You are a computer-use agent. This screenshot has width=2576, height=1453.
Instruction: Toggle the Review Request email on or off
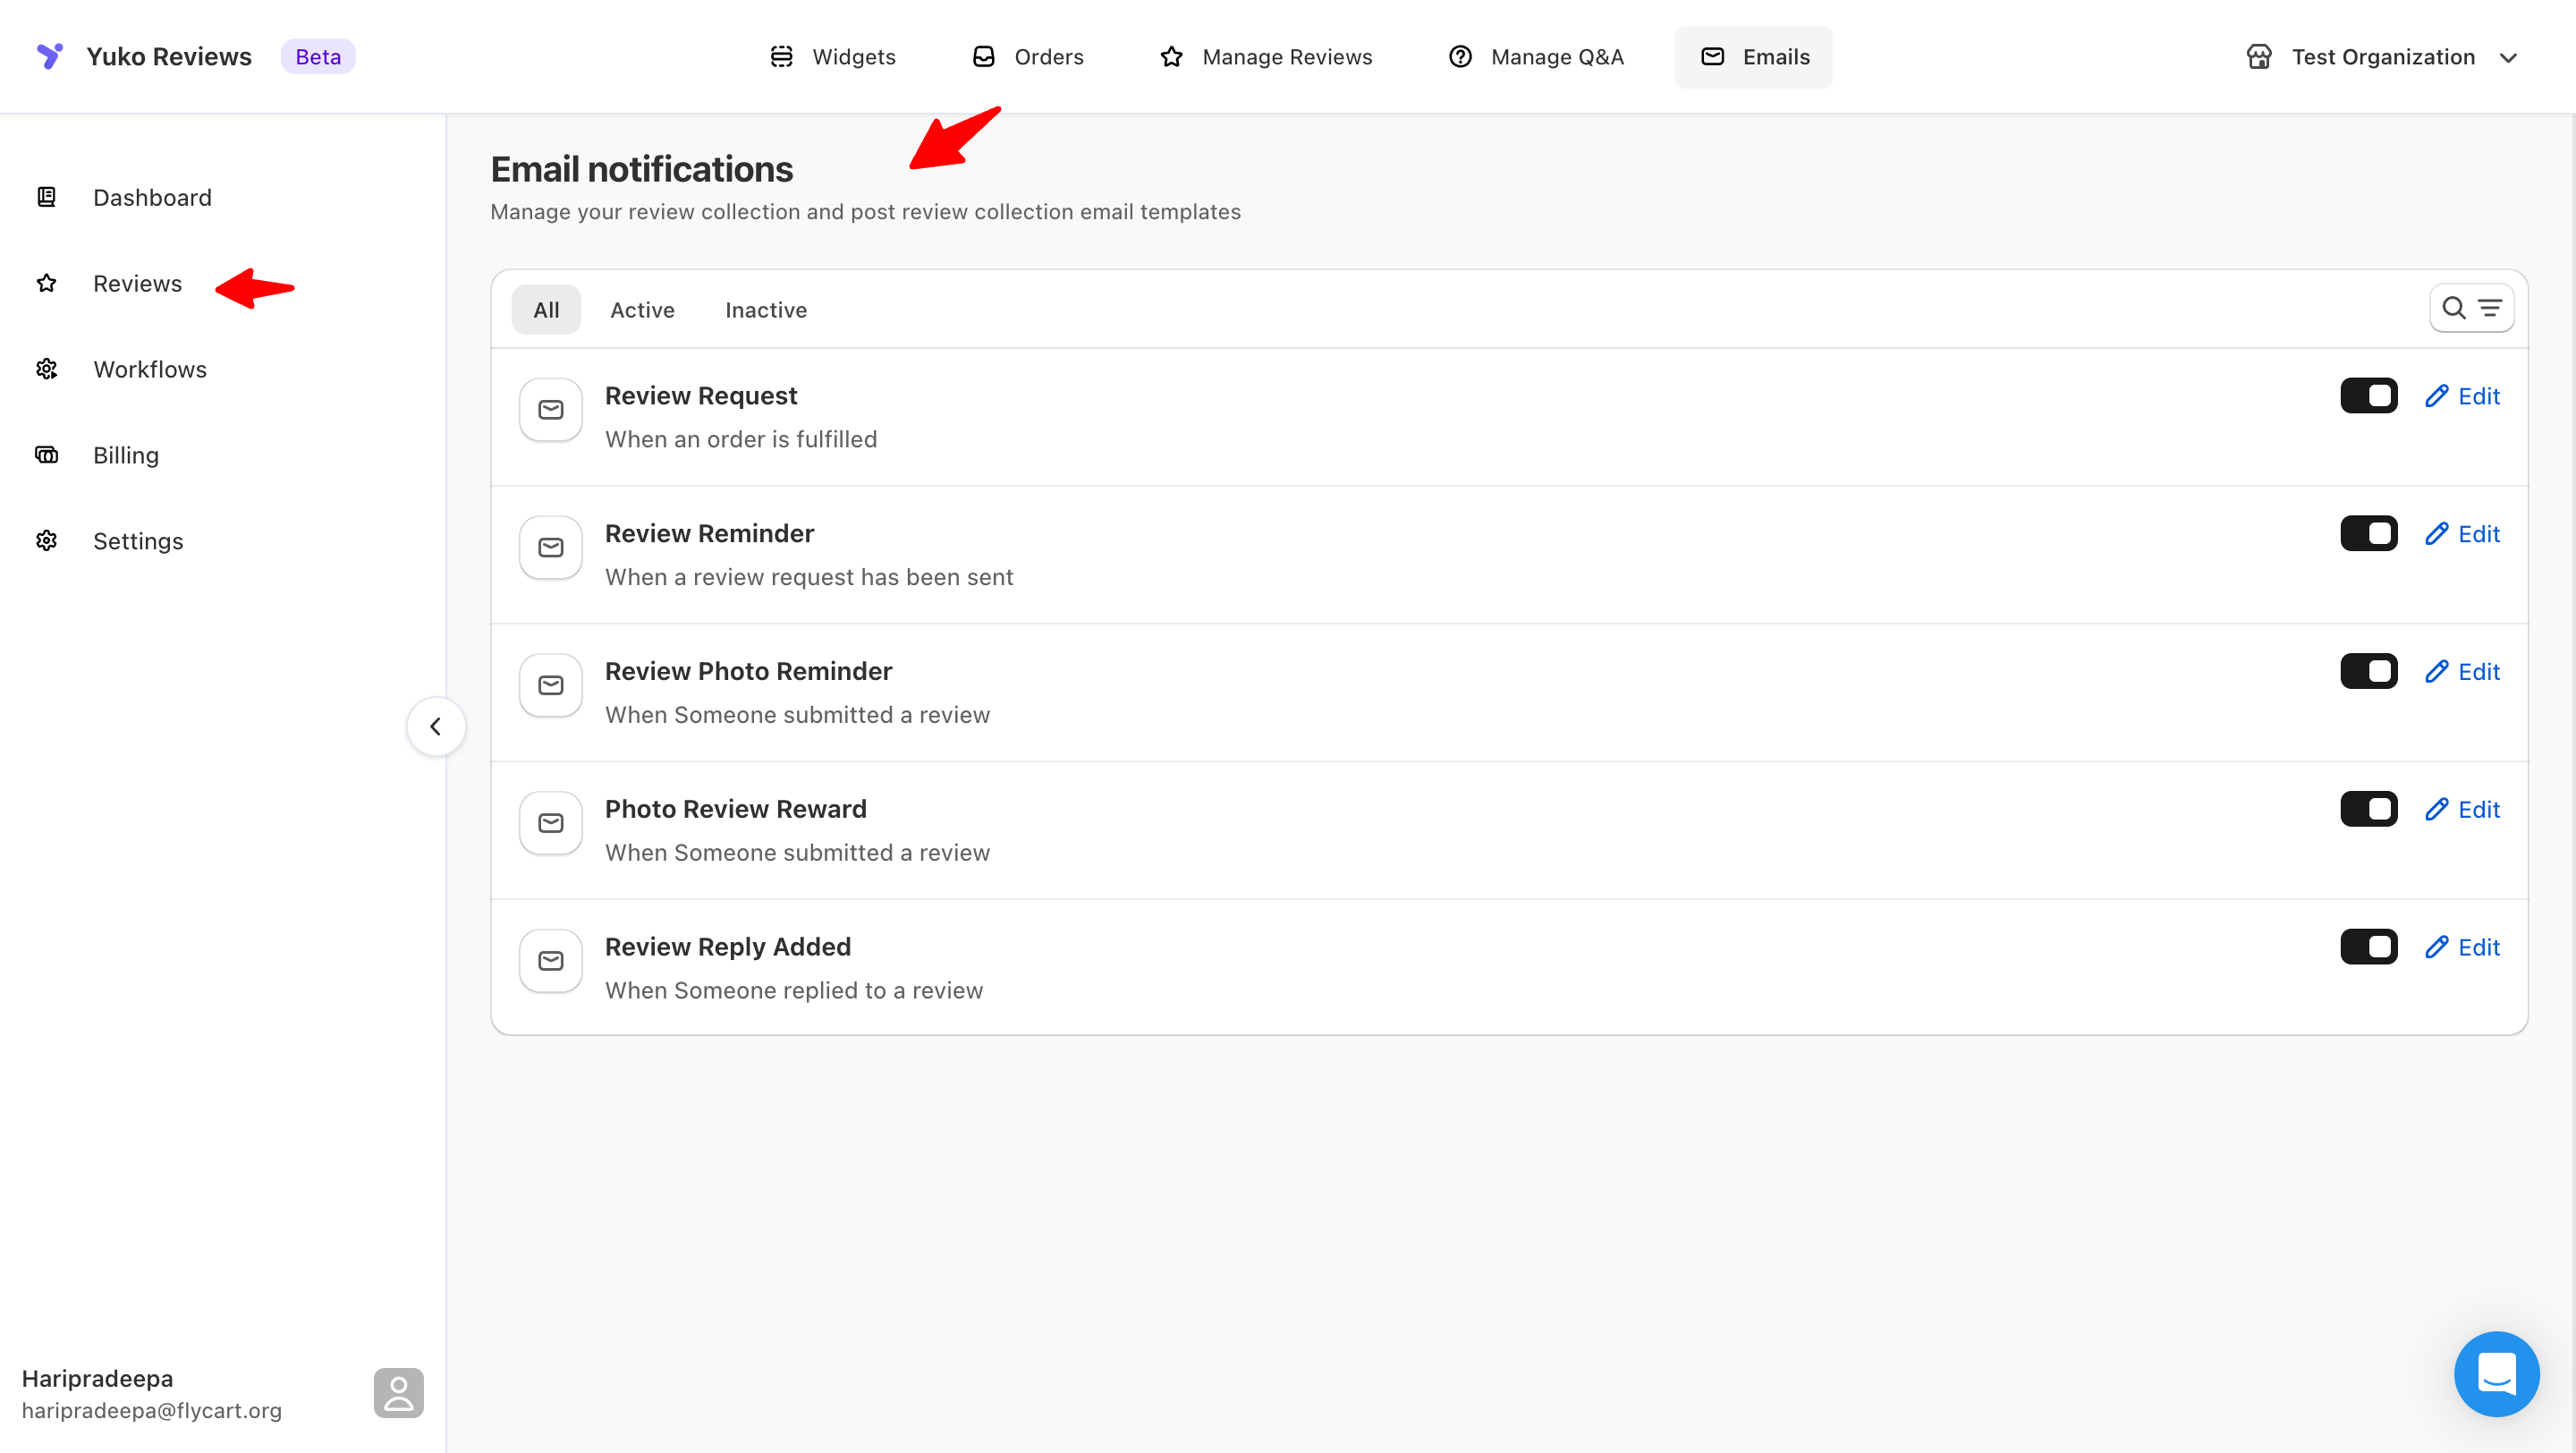[2369, 395]
